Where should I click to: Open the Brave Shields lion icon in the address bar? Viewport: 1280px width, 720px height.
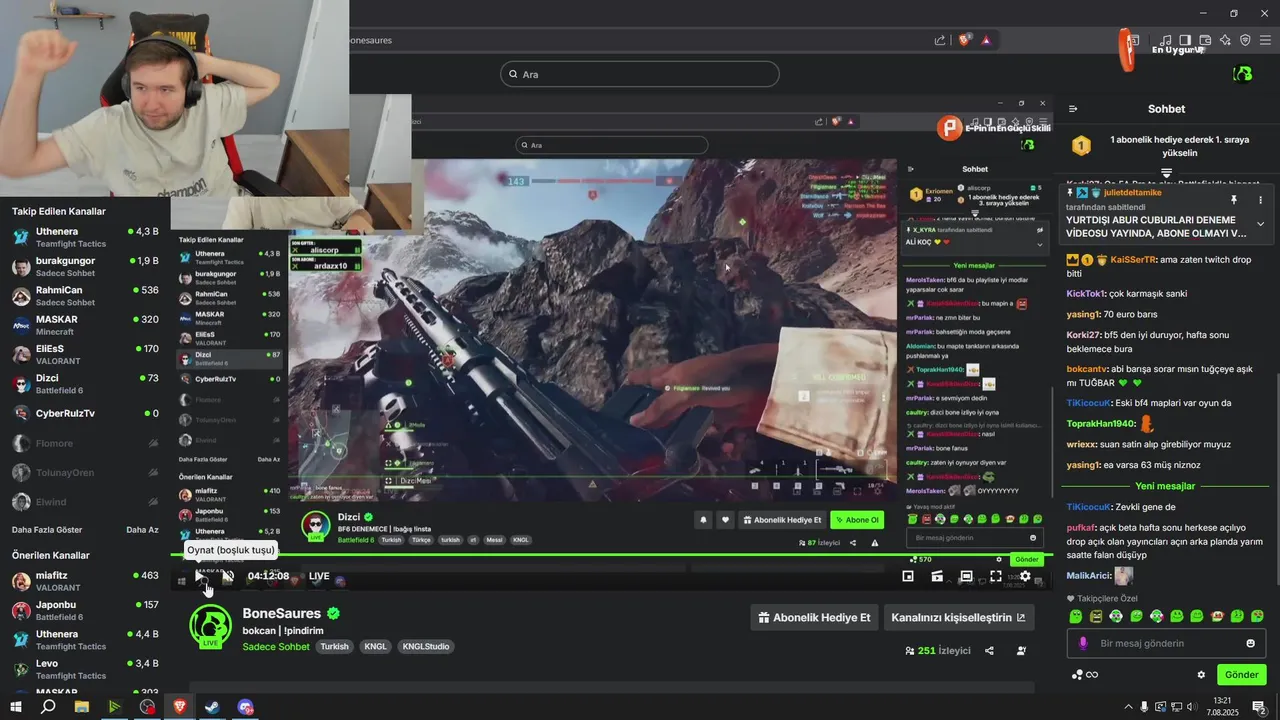965,40
